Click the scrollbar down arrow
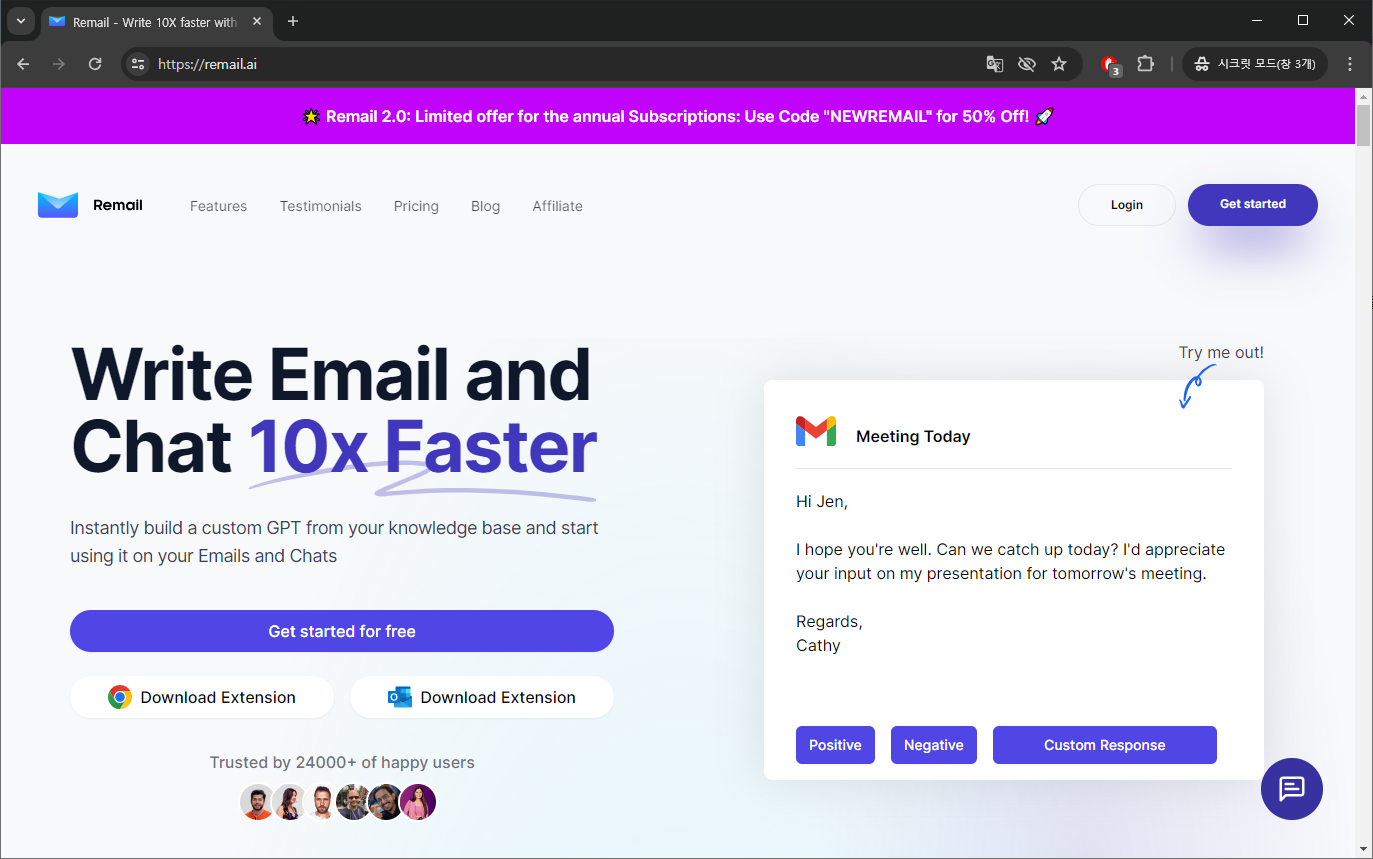Image resolution: width=1373 pixels, height=859 pixels. point(1363,849)
